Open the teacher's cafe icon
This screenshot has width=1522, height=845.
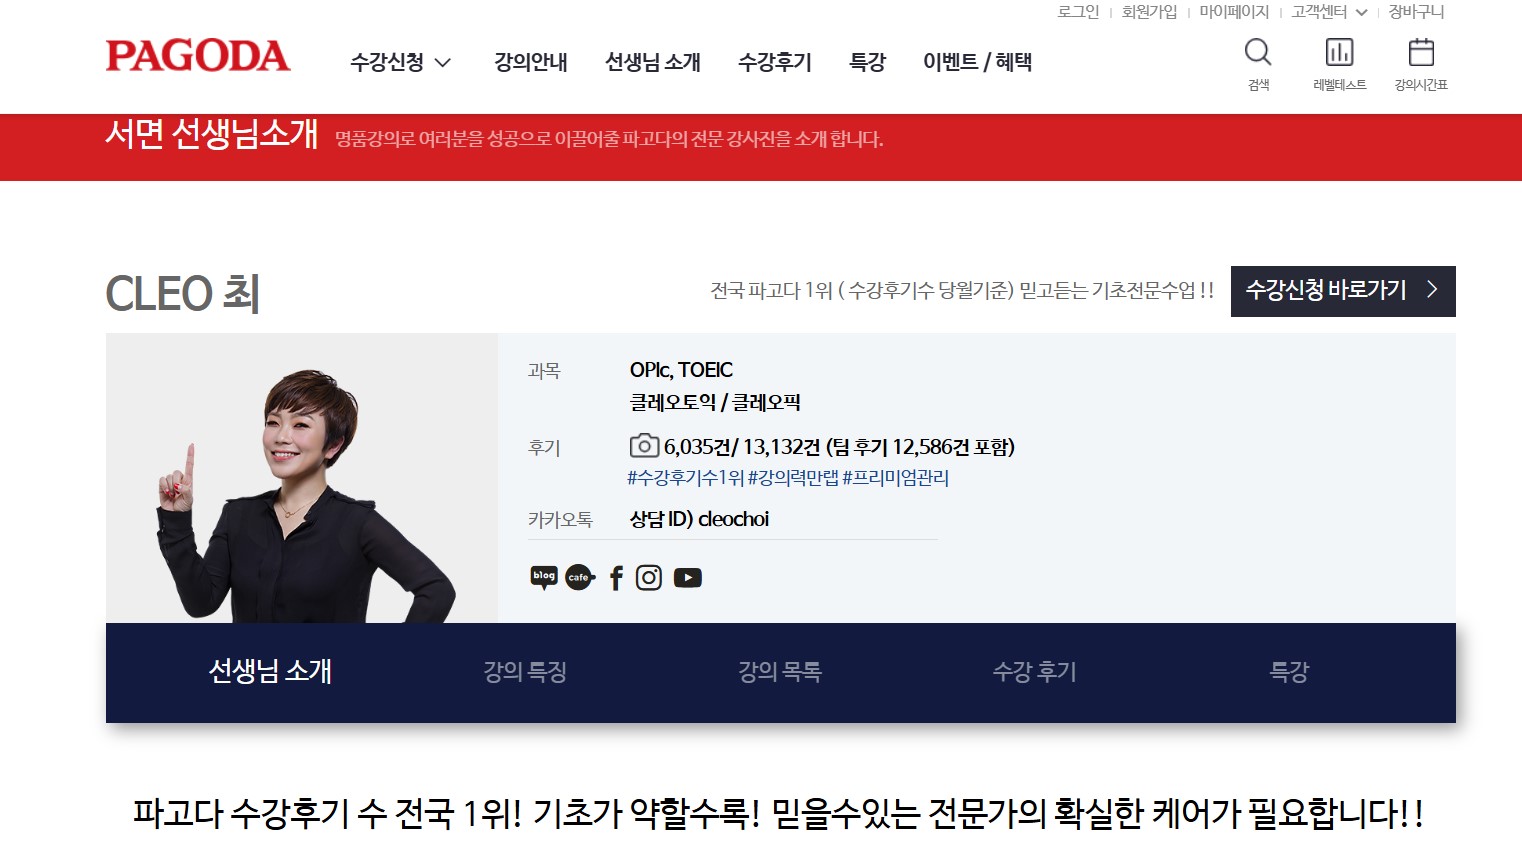pyautogui.click(x=580, y=578)
